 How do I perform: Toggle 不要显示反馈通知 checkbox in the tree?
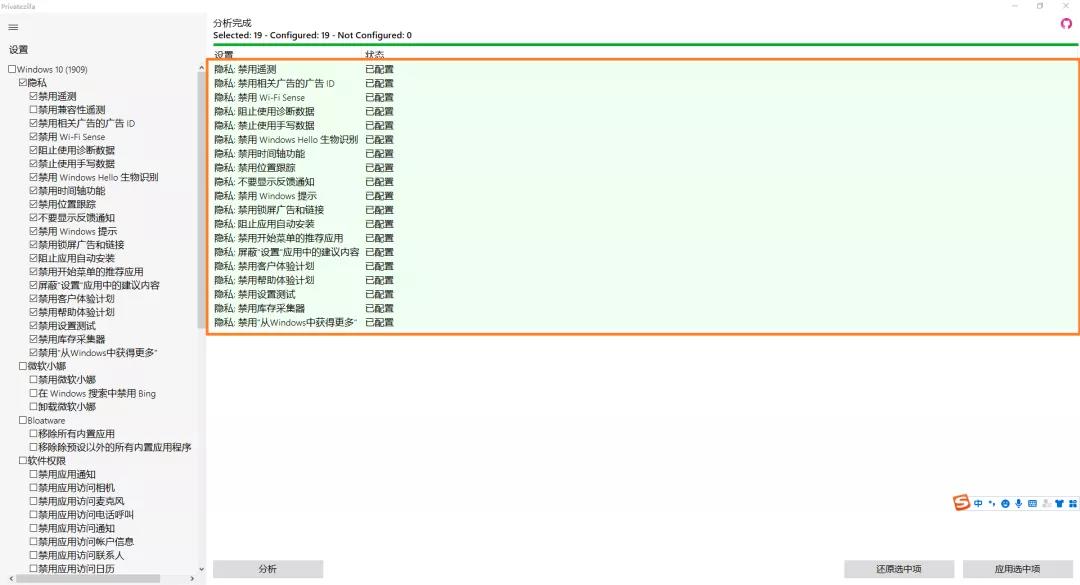[x=33, y=217]
